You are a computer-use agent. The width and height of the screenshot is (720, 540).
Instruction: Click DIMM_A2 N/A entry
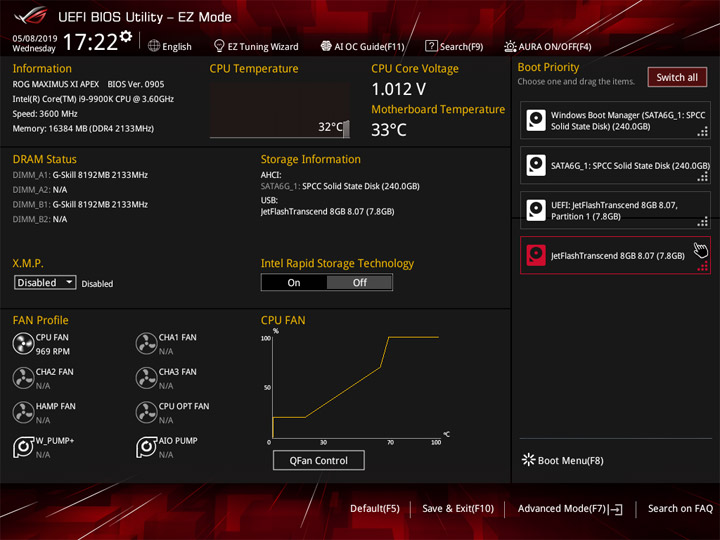[40, 190]
